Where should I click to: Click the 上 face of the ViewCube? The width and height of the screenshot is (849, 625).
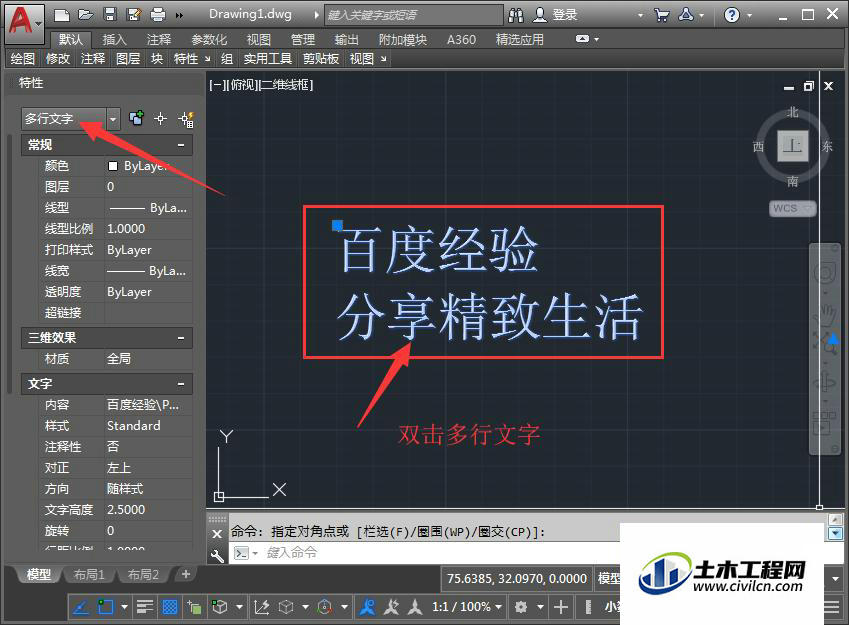793,145
